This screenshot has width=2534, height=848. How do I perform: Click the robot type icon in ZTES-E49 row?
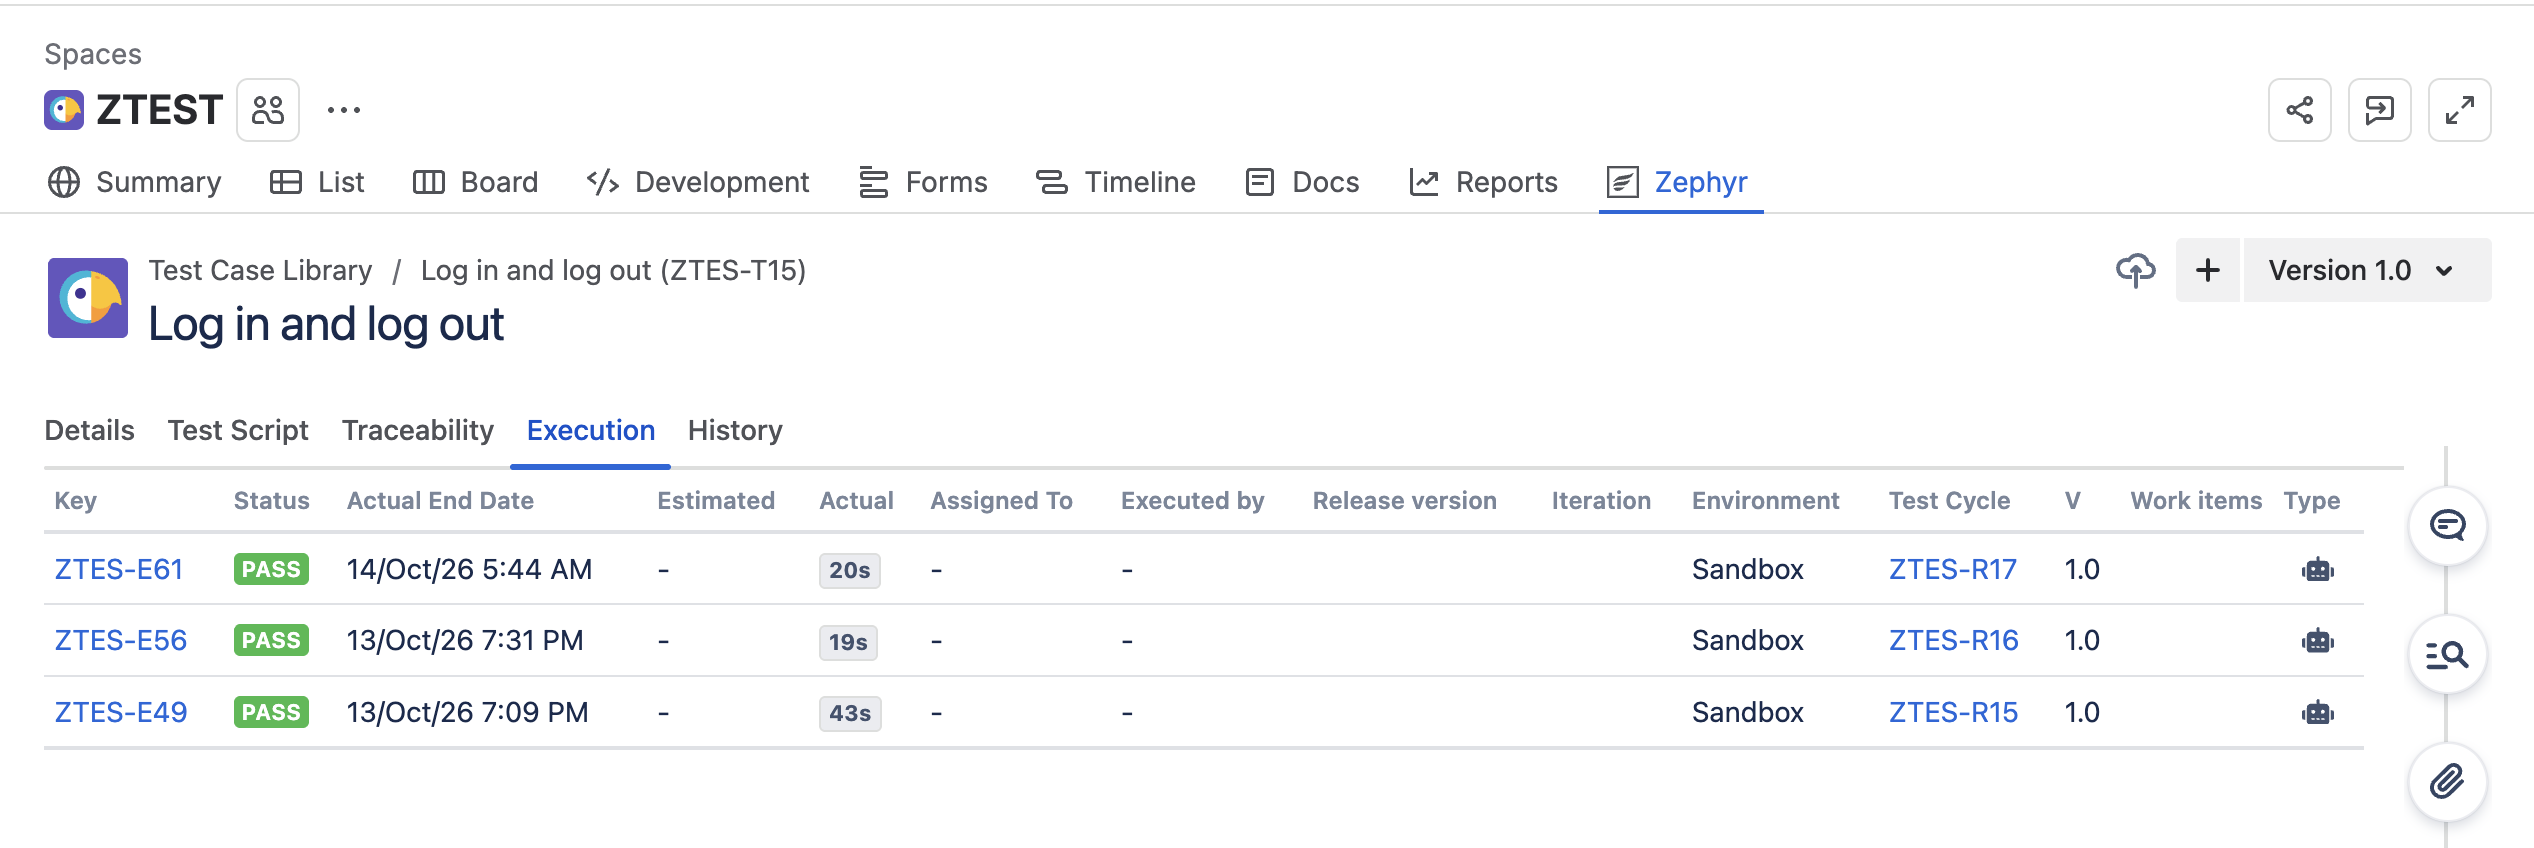click(2317, 713)
